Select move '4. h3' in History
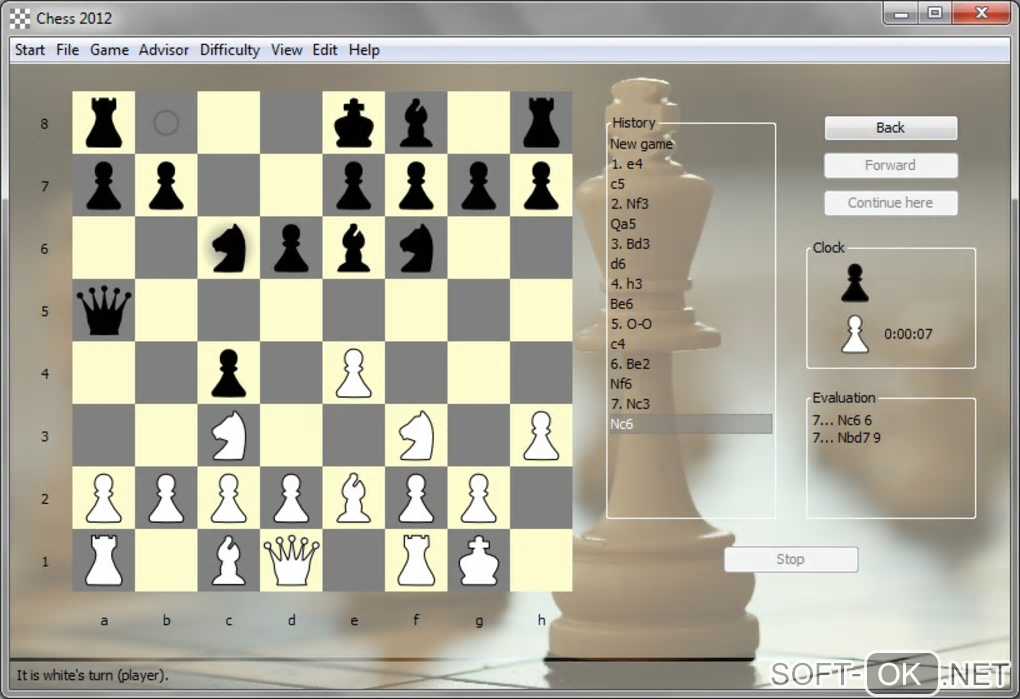Screen dimensions: 1020x699 point(690,284)
